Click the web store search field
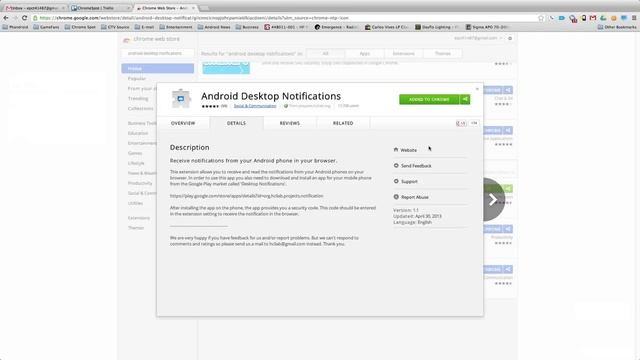Screen dimensions: 640x360 (158, 53)
